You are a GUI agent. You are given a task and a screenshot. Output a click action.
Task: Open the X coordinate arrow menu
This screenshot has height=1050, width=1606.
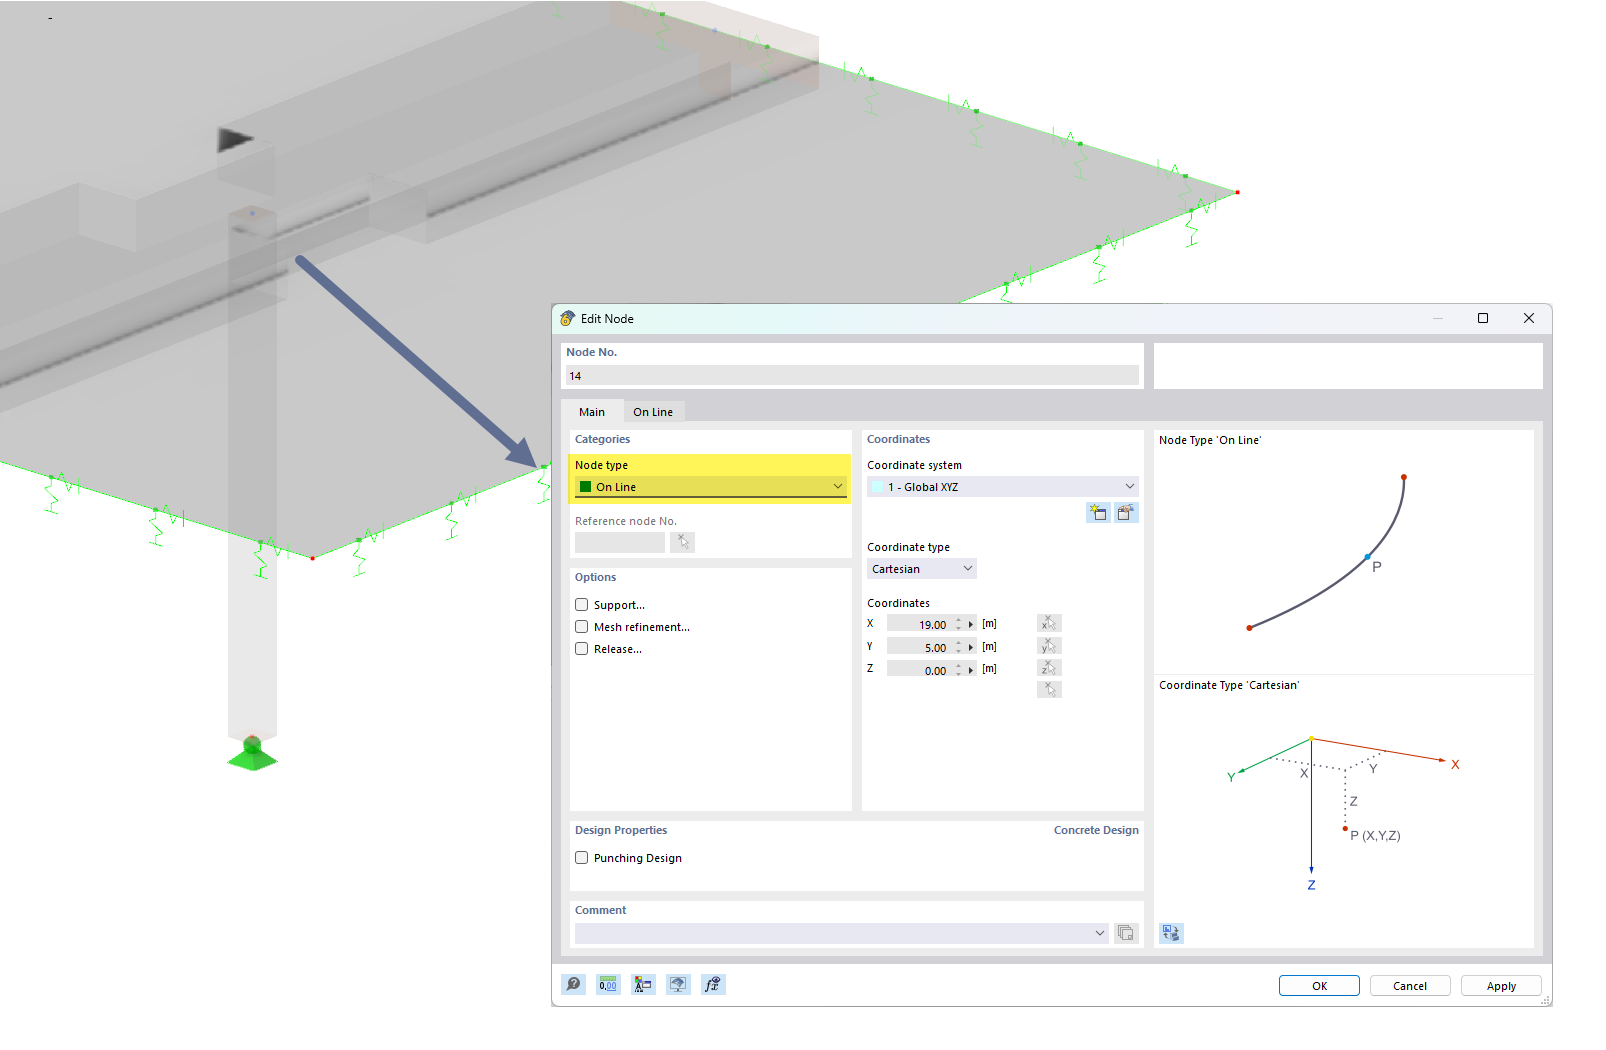[971, 625]
